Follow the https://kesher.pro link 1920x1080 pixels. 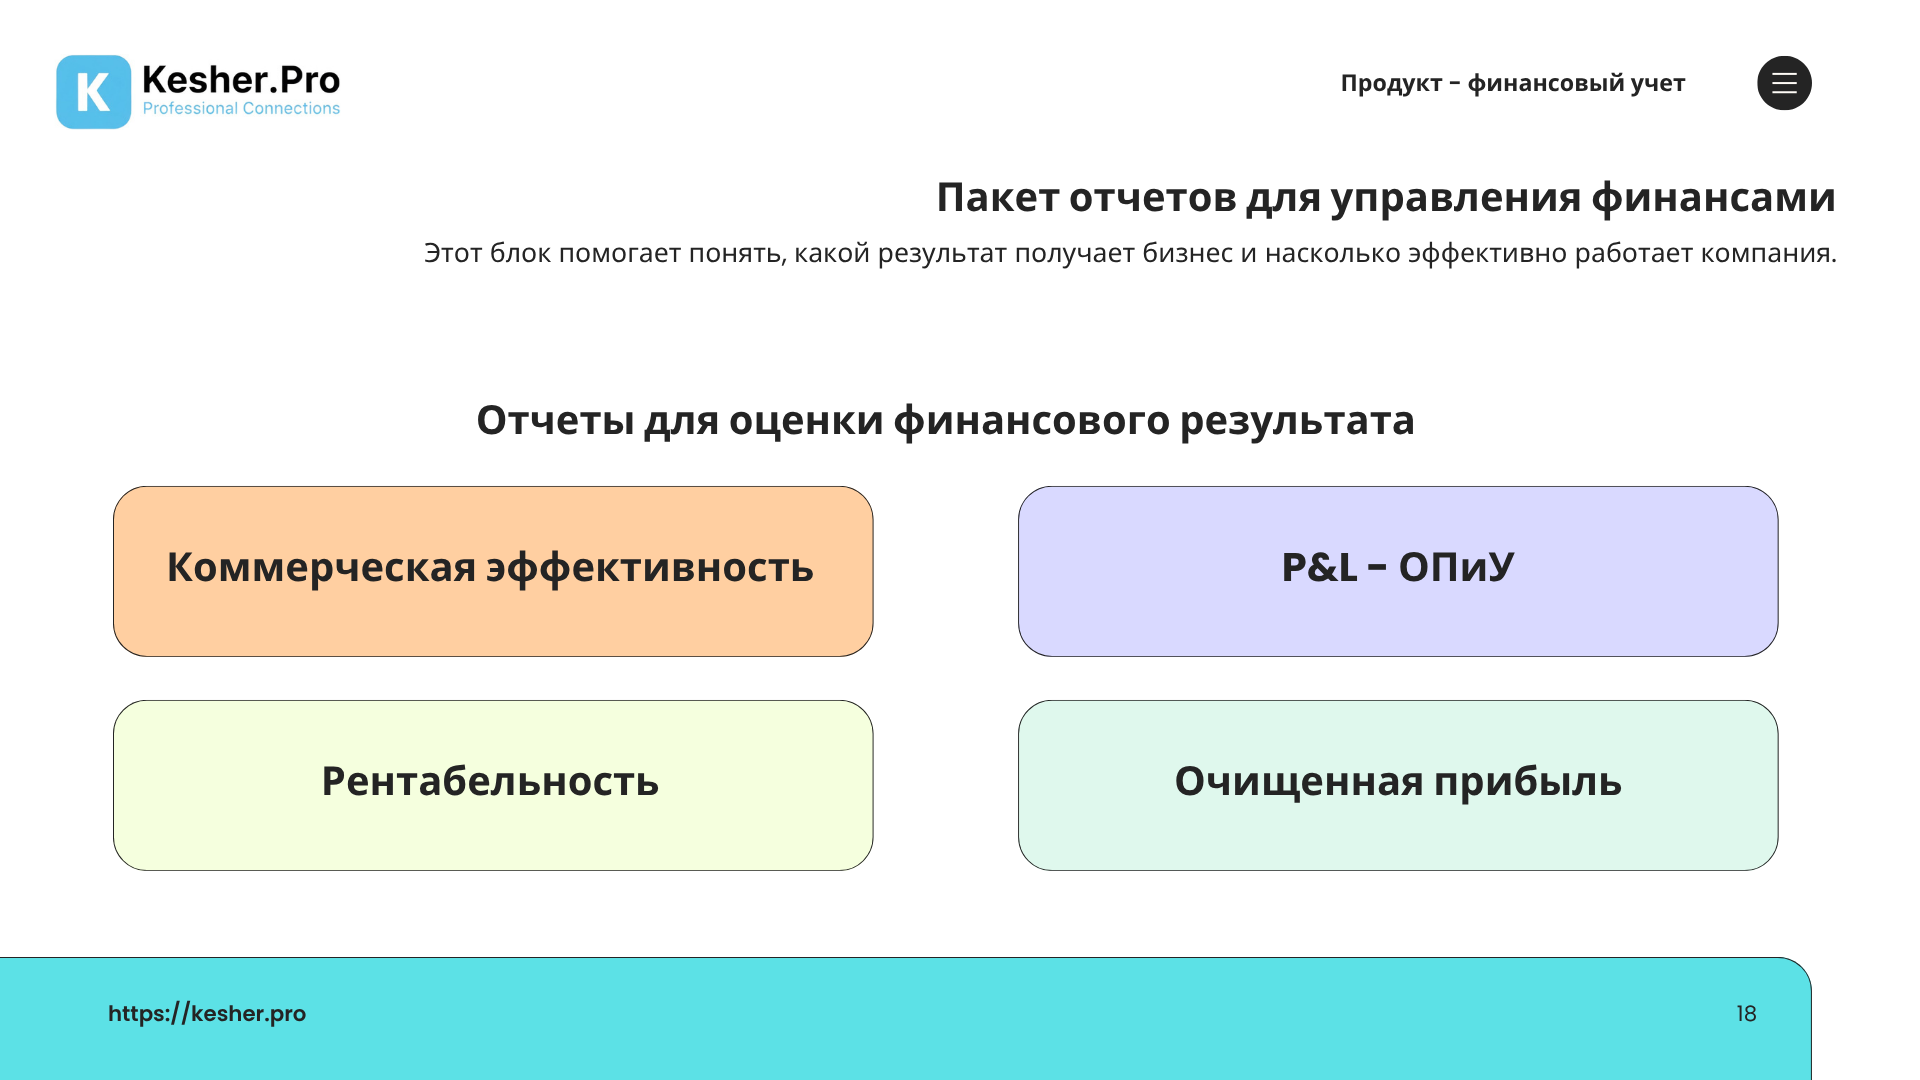pyautogui.click(x=207, y=1013)
